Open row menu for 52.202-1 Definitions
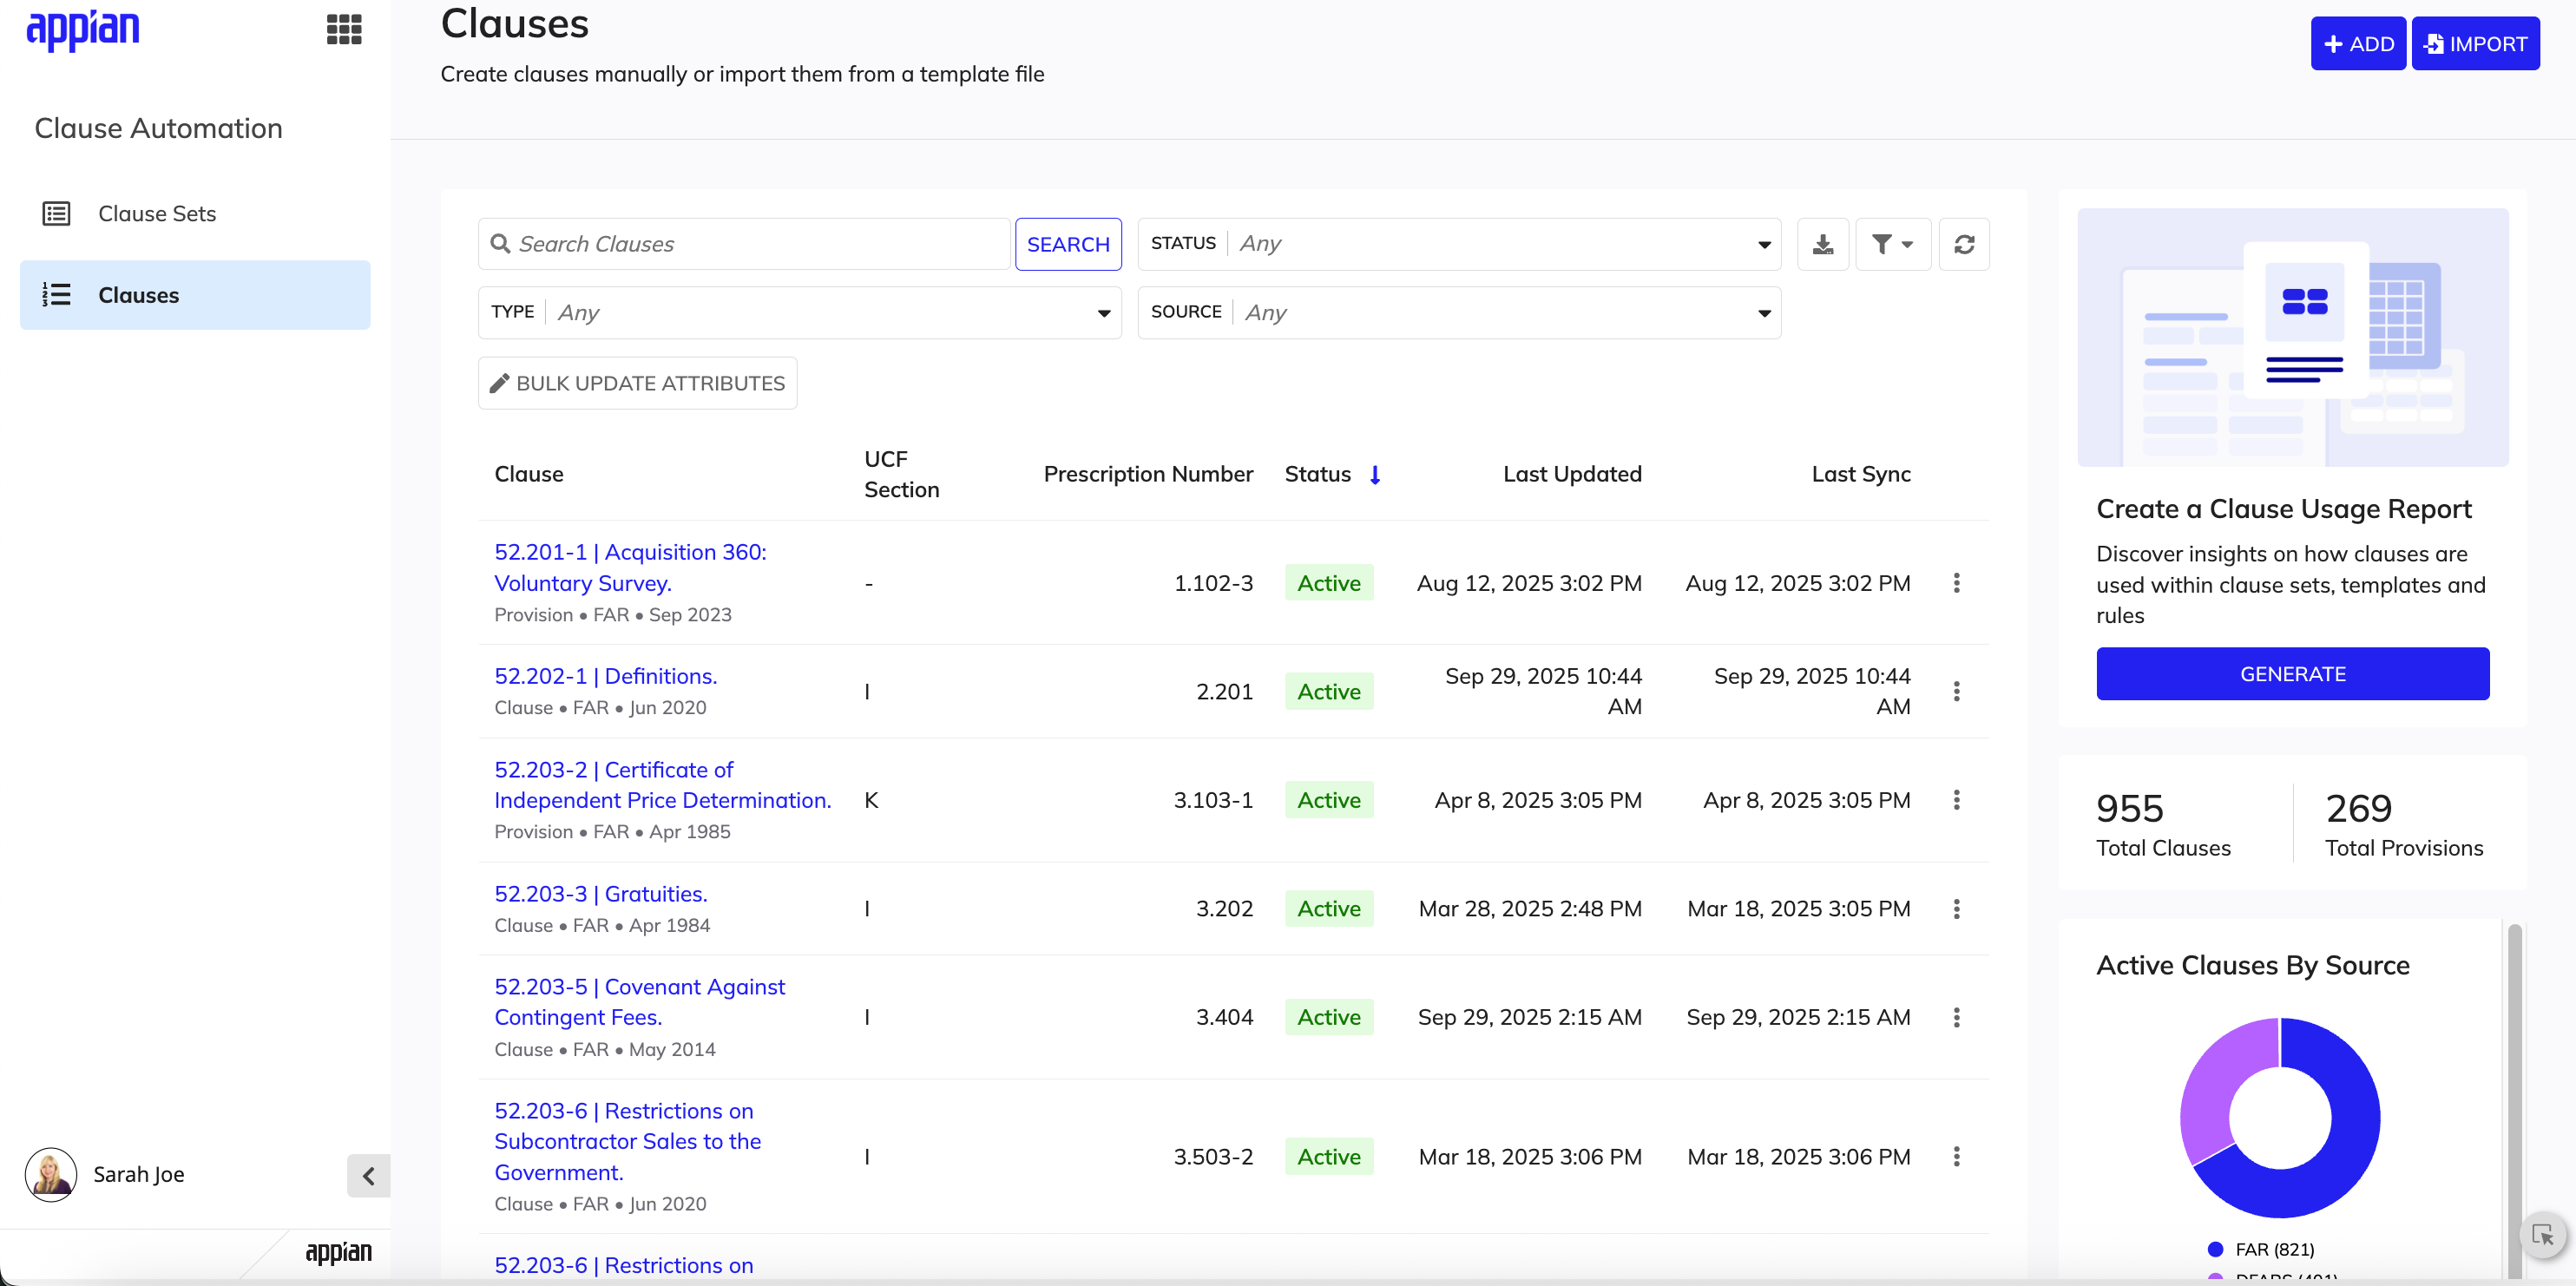This screenshot has height=1286, width=2576. coord(1956,691)
